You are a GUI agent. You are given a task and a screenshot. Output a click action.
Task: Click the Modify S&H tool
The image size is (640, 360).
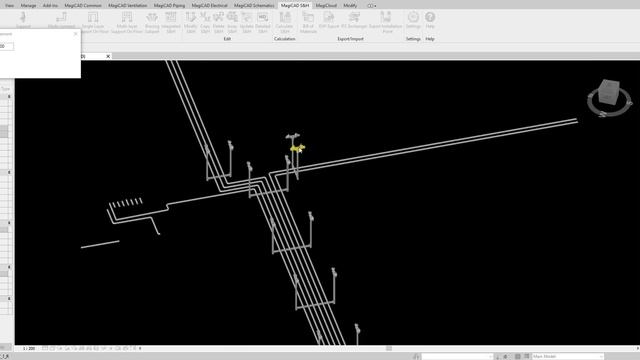coord(191,22)
